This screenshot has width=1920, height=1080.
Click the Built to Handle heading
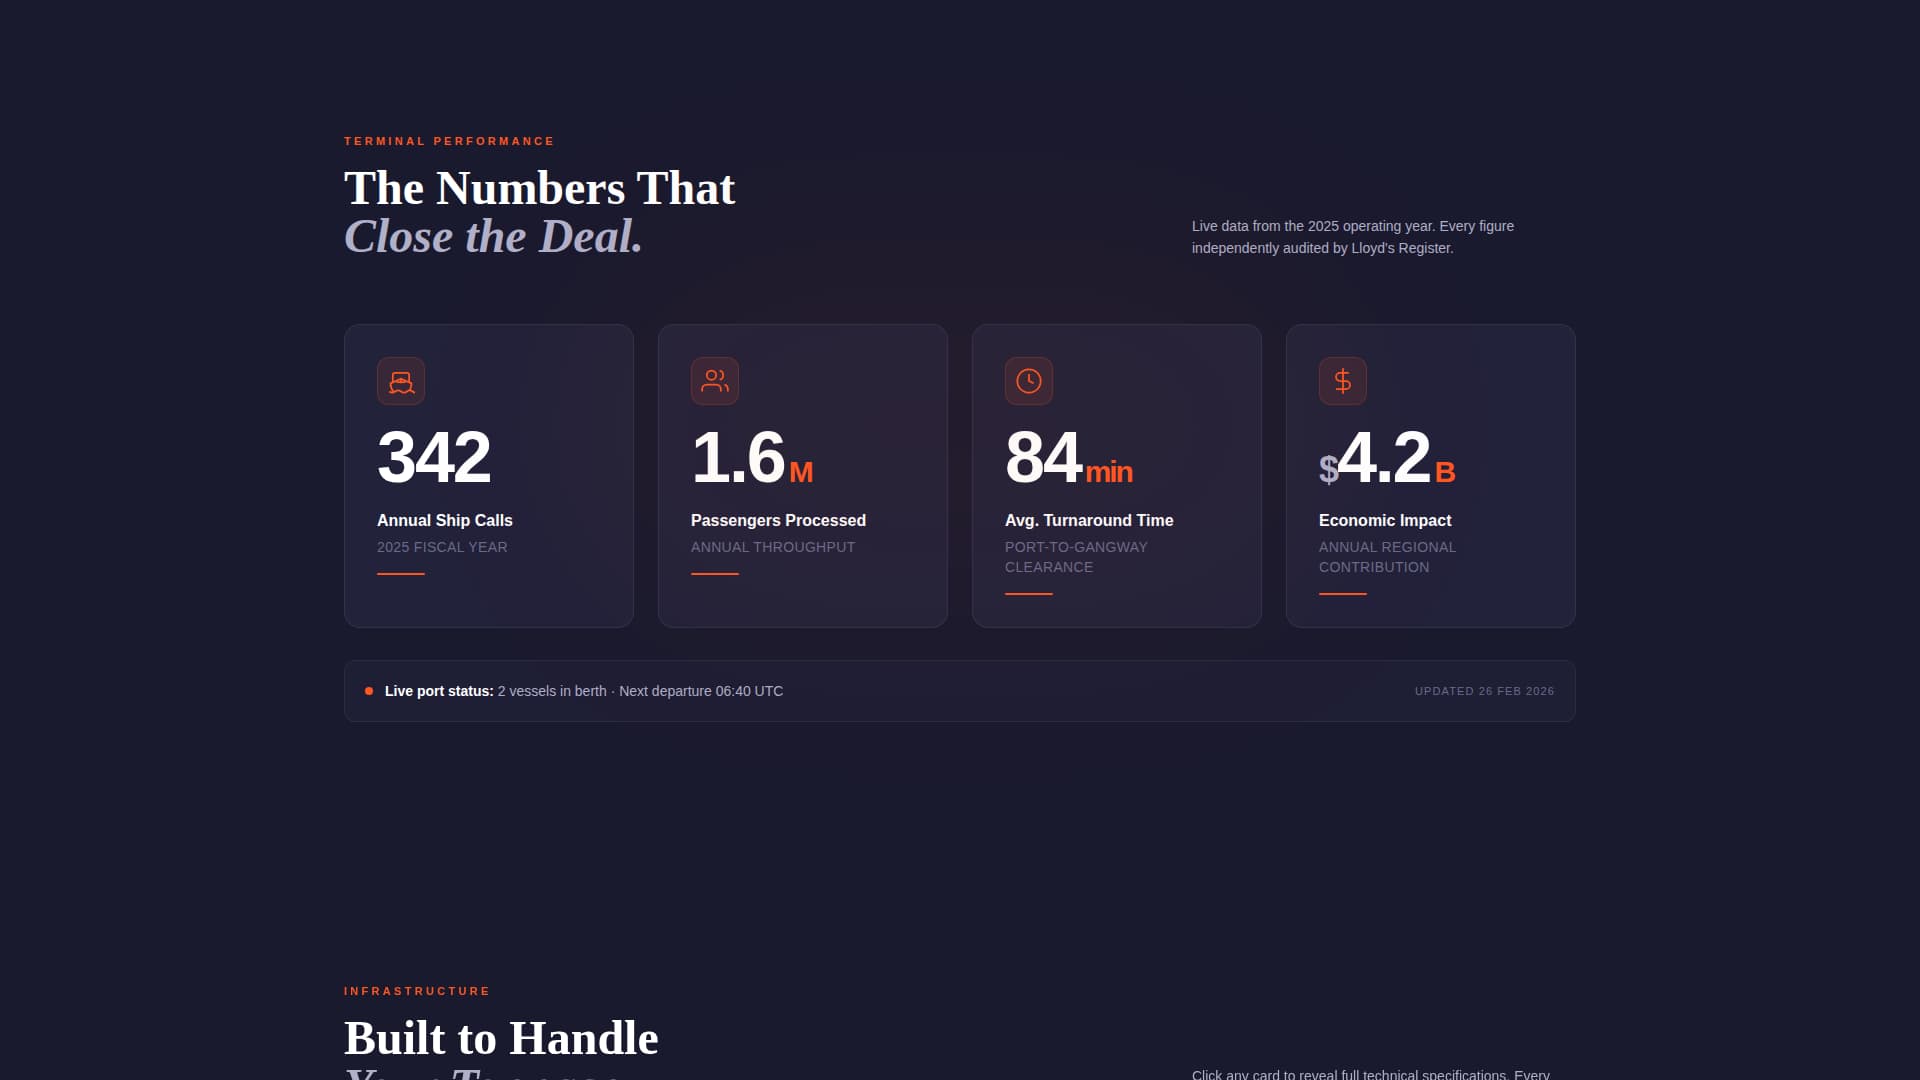coord(501,1037)
